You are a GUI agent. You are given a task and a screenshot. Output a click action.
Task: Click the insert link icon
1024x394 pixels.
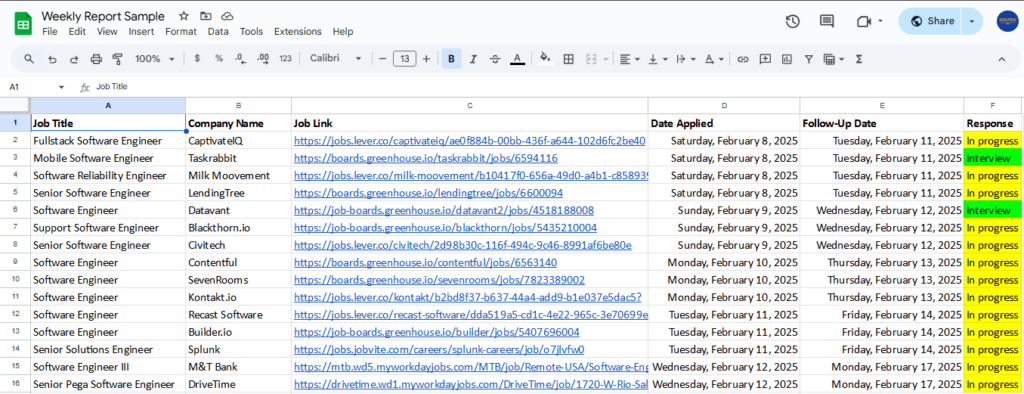click(743, 59)
